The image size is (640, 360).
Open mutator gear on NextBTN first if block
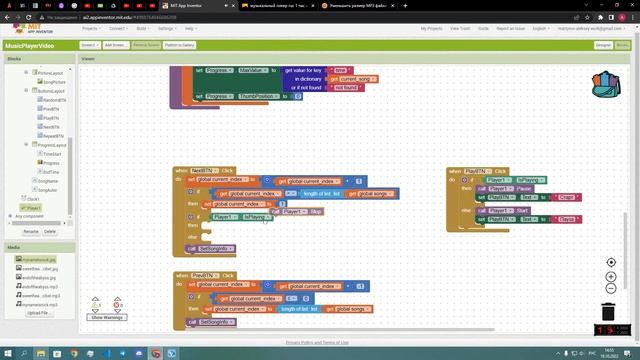191,191
